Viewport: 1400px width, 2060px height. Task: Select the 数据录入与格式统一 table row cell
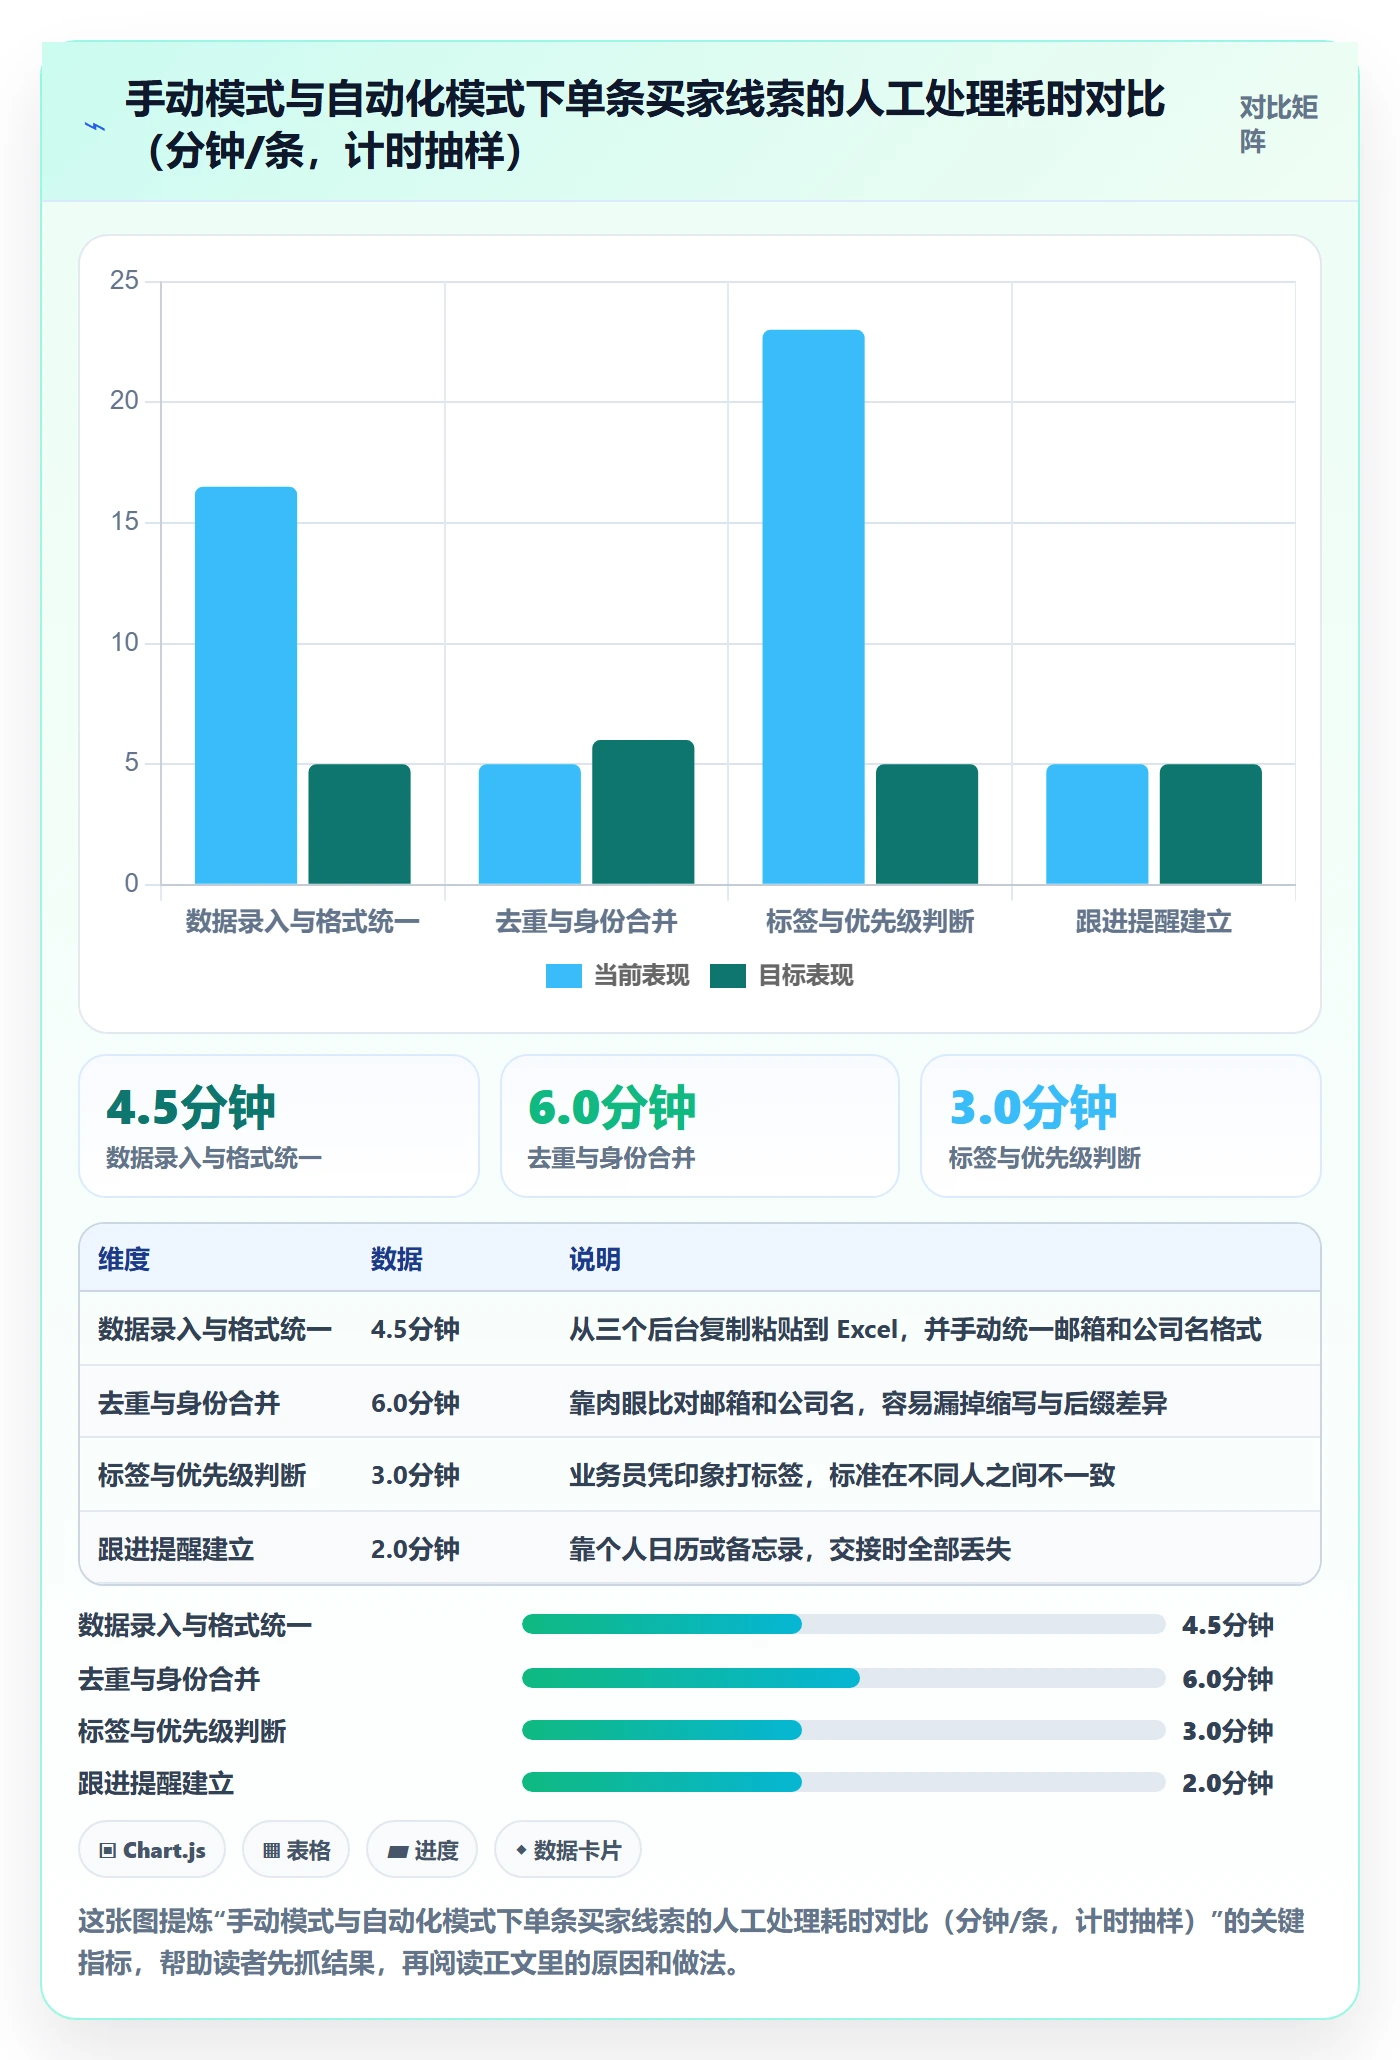pyautogui.click(x=215, y=1329)
